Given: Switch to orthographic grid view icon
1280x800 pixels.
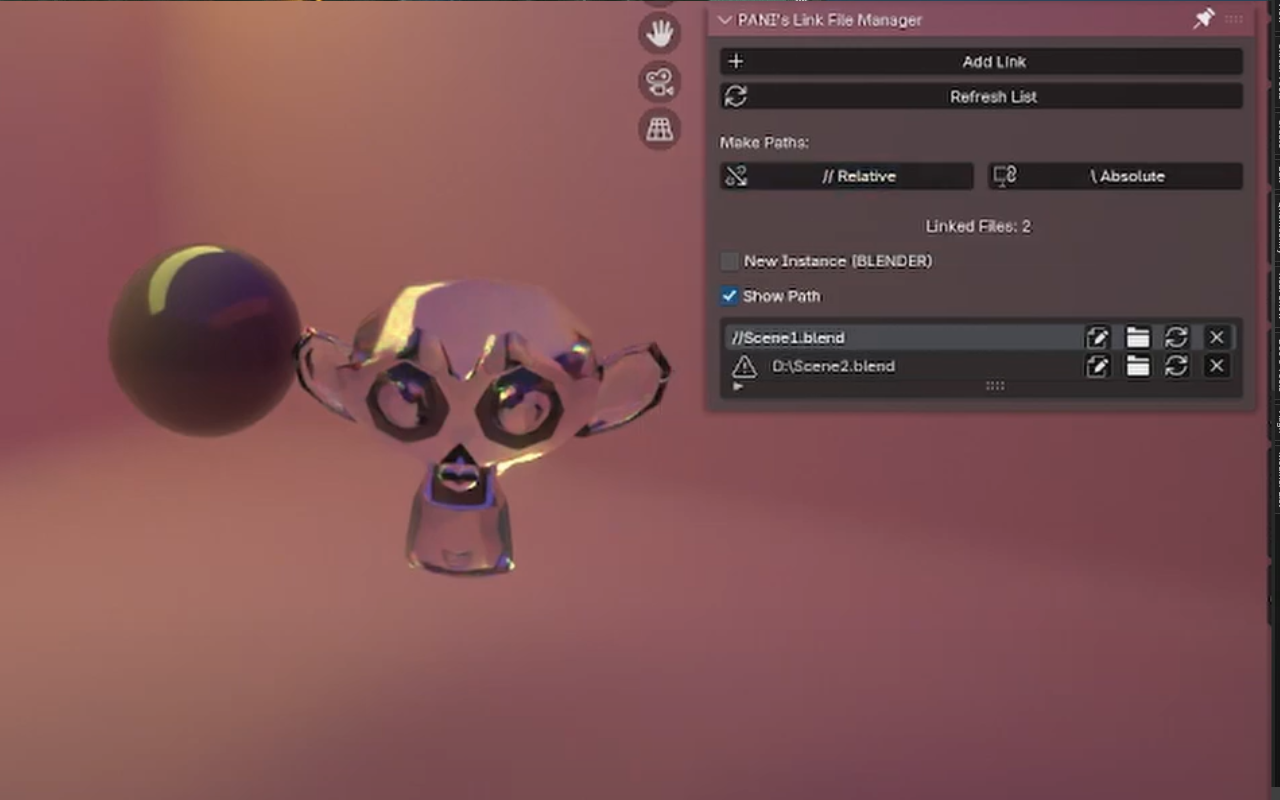Looking at the screenshot, I should [x=659, y=129].
